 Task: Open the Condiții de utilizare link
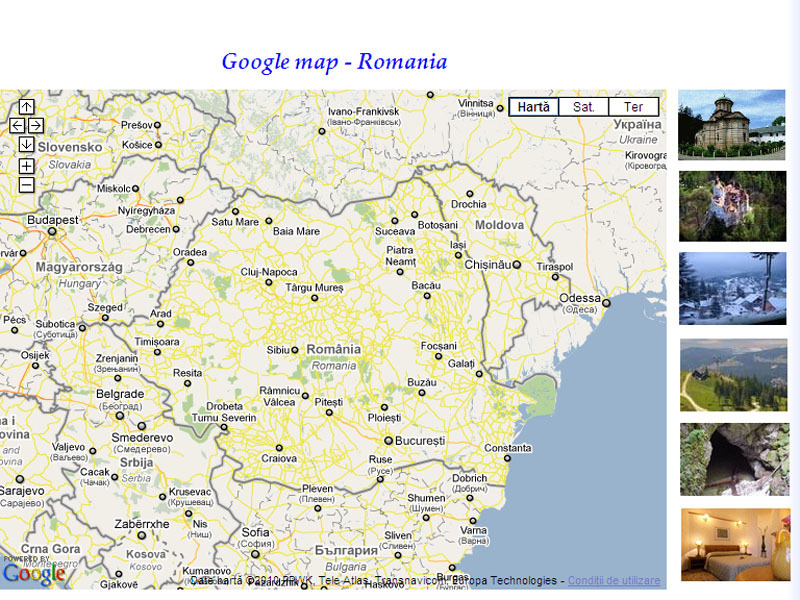click(614, 581)
